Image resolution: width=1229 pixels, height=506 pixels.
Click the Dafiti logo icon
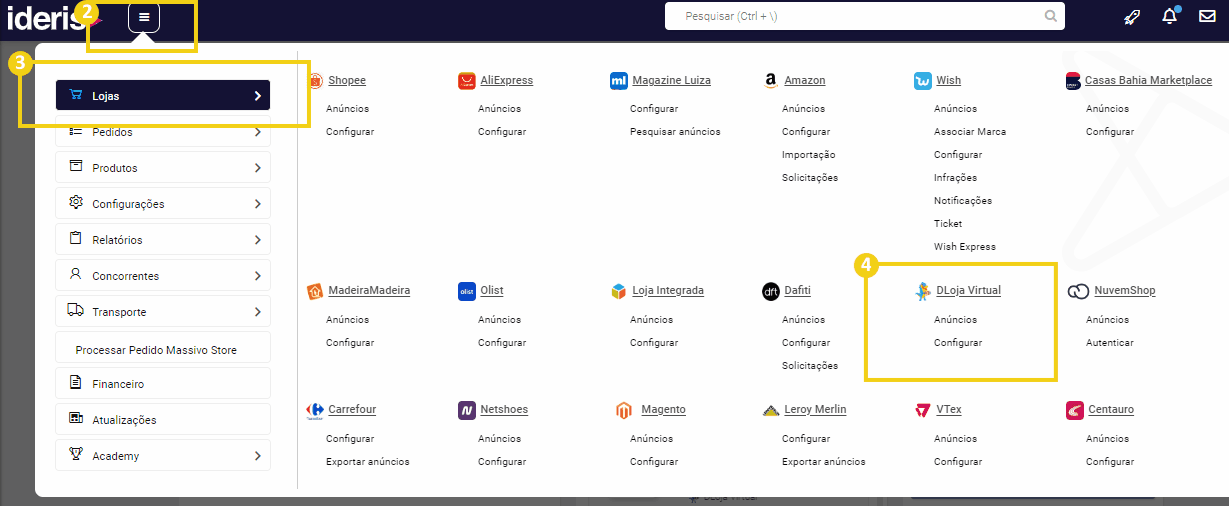tap(770, 291)
